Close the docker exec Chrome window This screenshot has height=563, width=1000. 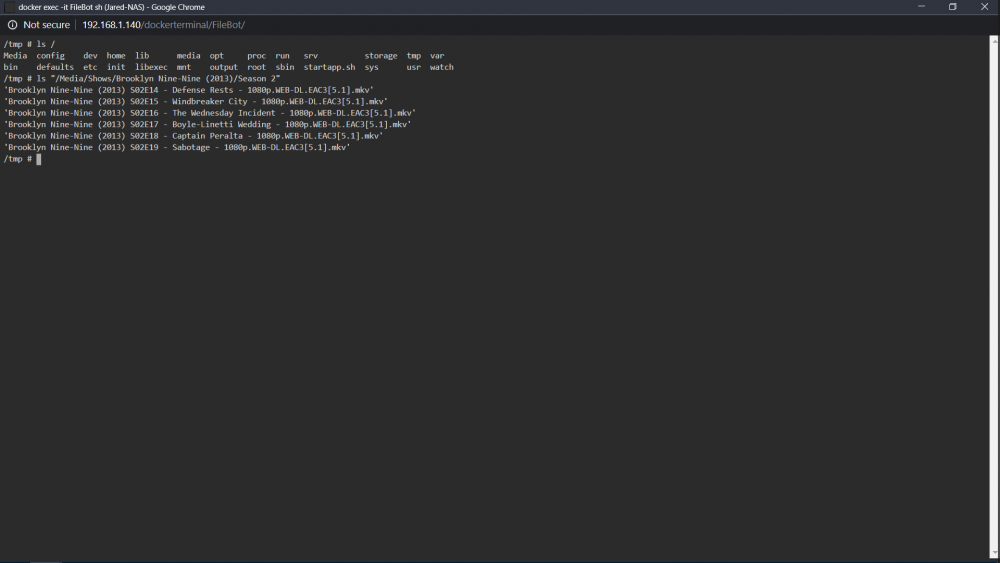coord(984,7)
